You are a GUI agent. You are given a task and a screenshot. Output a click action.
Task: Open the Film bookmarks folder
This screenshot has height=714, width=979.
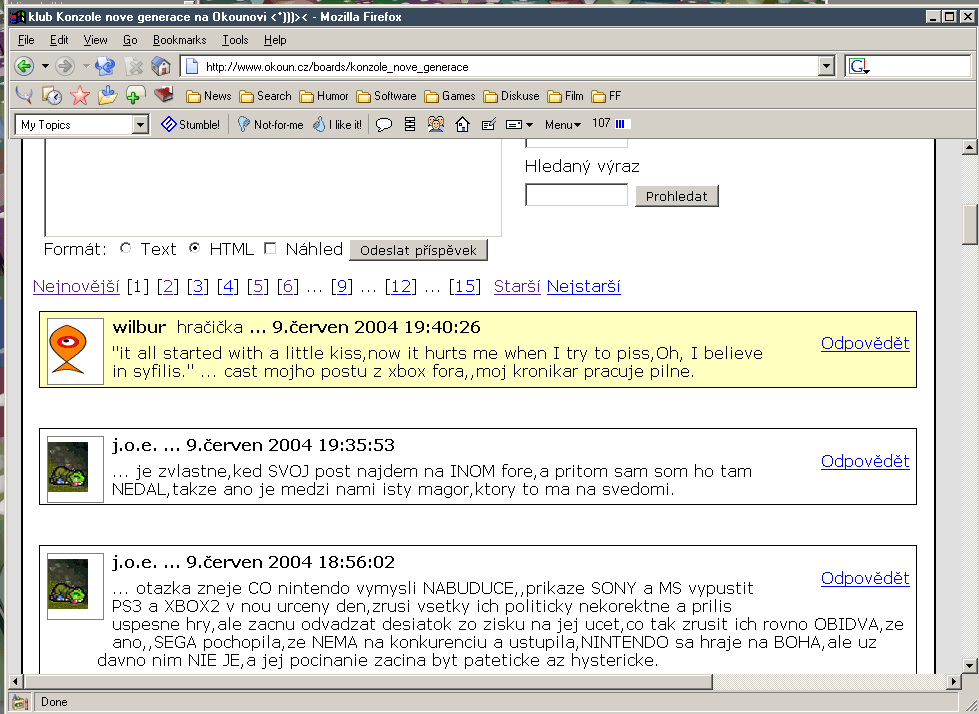pyautogui.click(x=566, y=95)
